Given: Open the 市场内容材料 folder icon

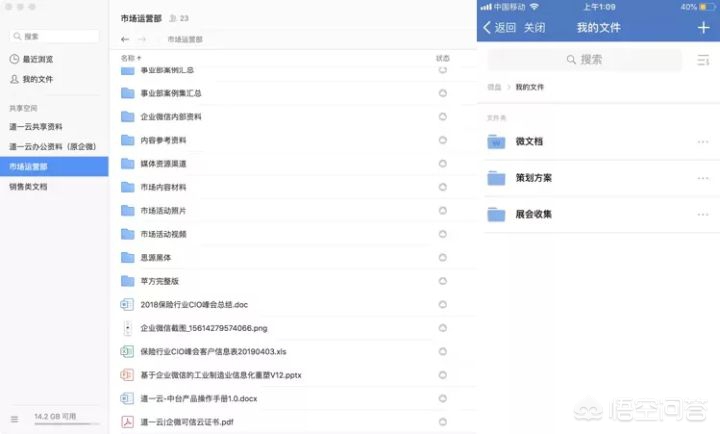Looking at the screenshot, I should pyautogui.click(x=127, y=187).
